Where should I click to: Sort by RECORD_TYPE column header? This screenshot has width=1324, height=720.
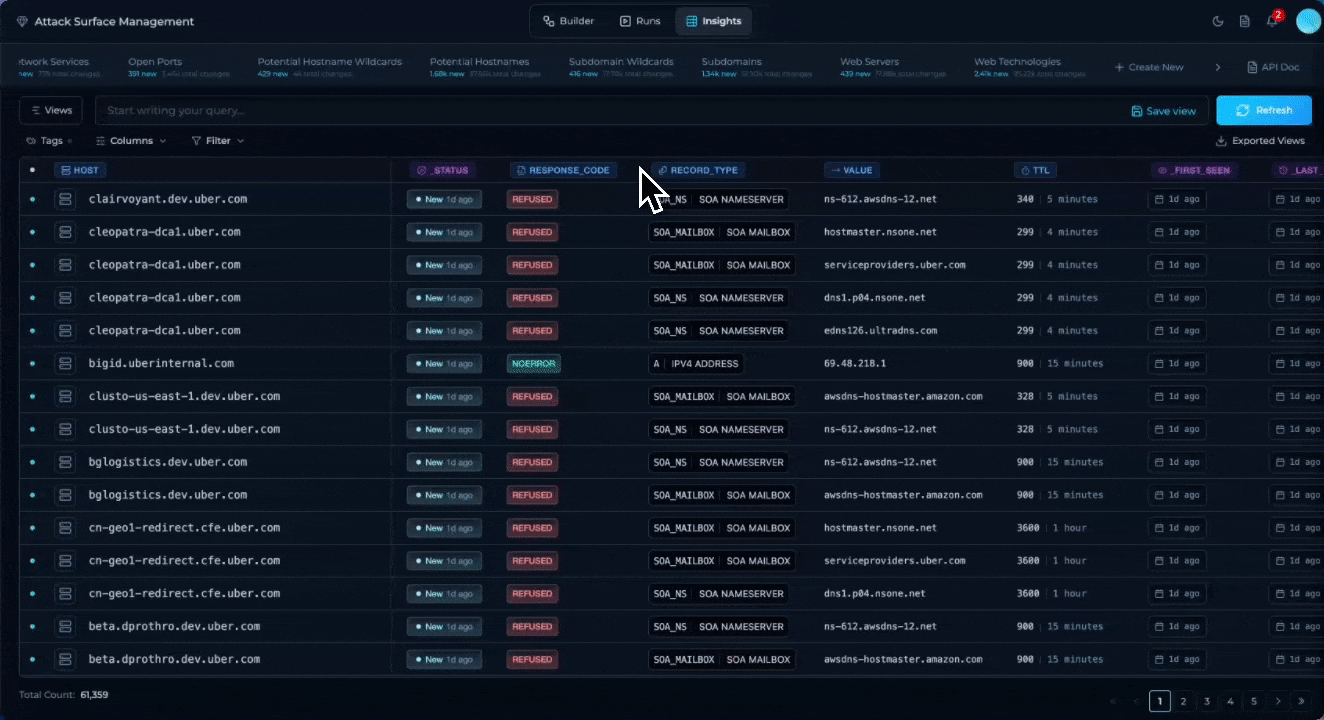pyautogui.click(x=697, y=170)
